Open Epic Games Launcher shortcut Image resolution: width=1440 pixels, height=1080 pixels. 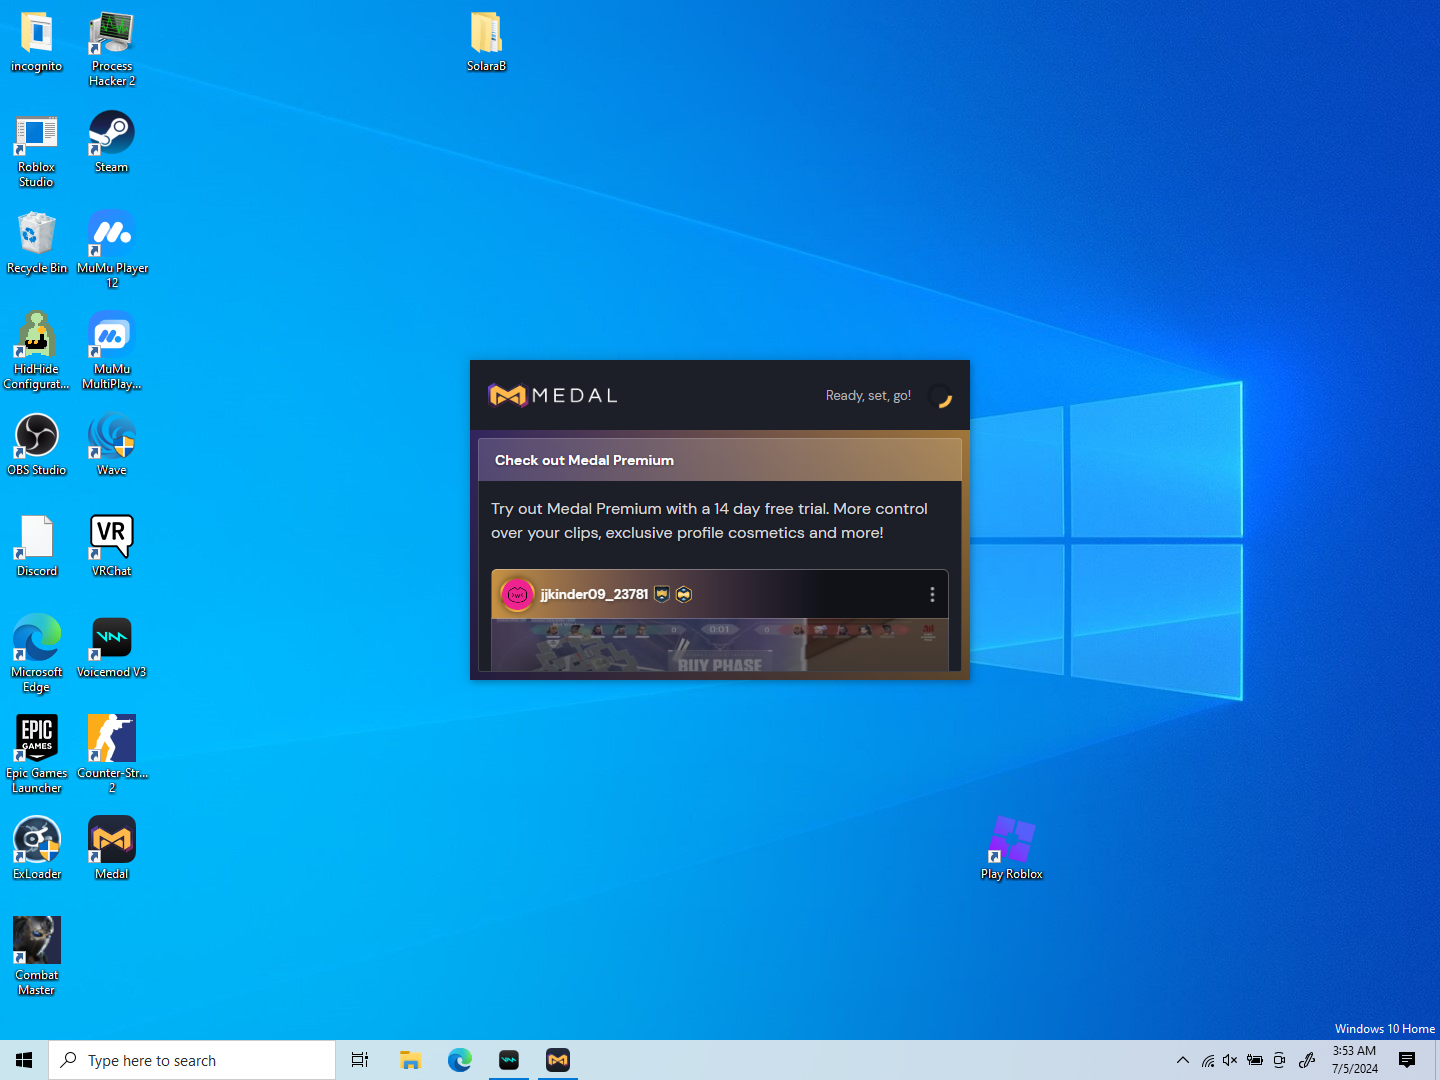click(x=37, y=755)
